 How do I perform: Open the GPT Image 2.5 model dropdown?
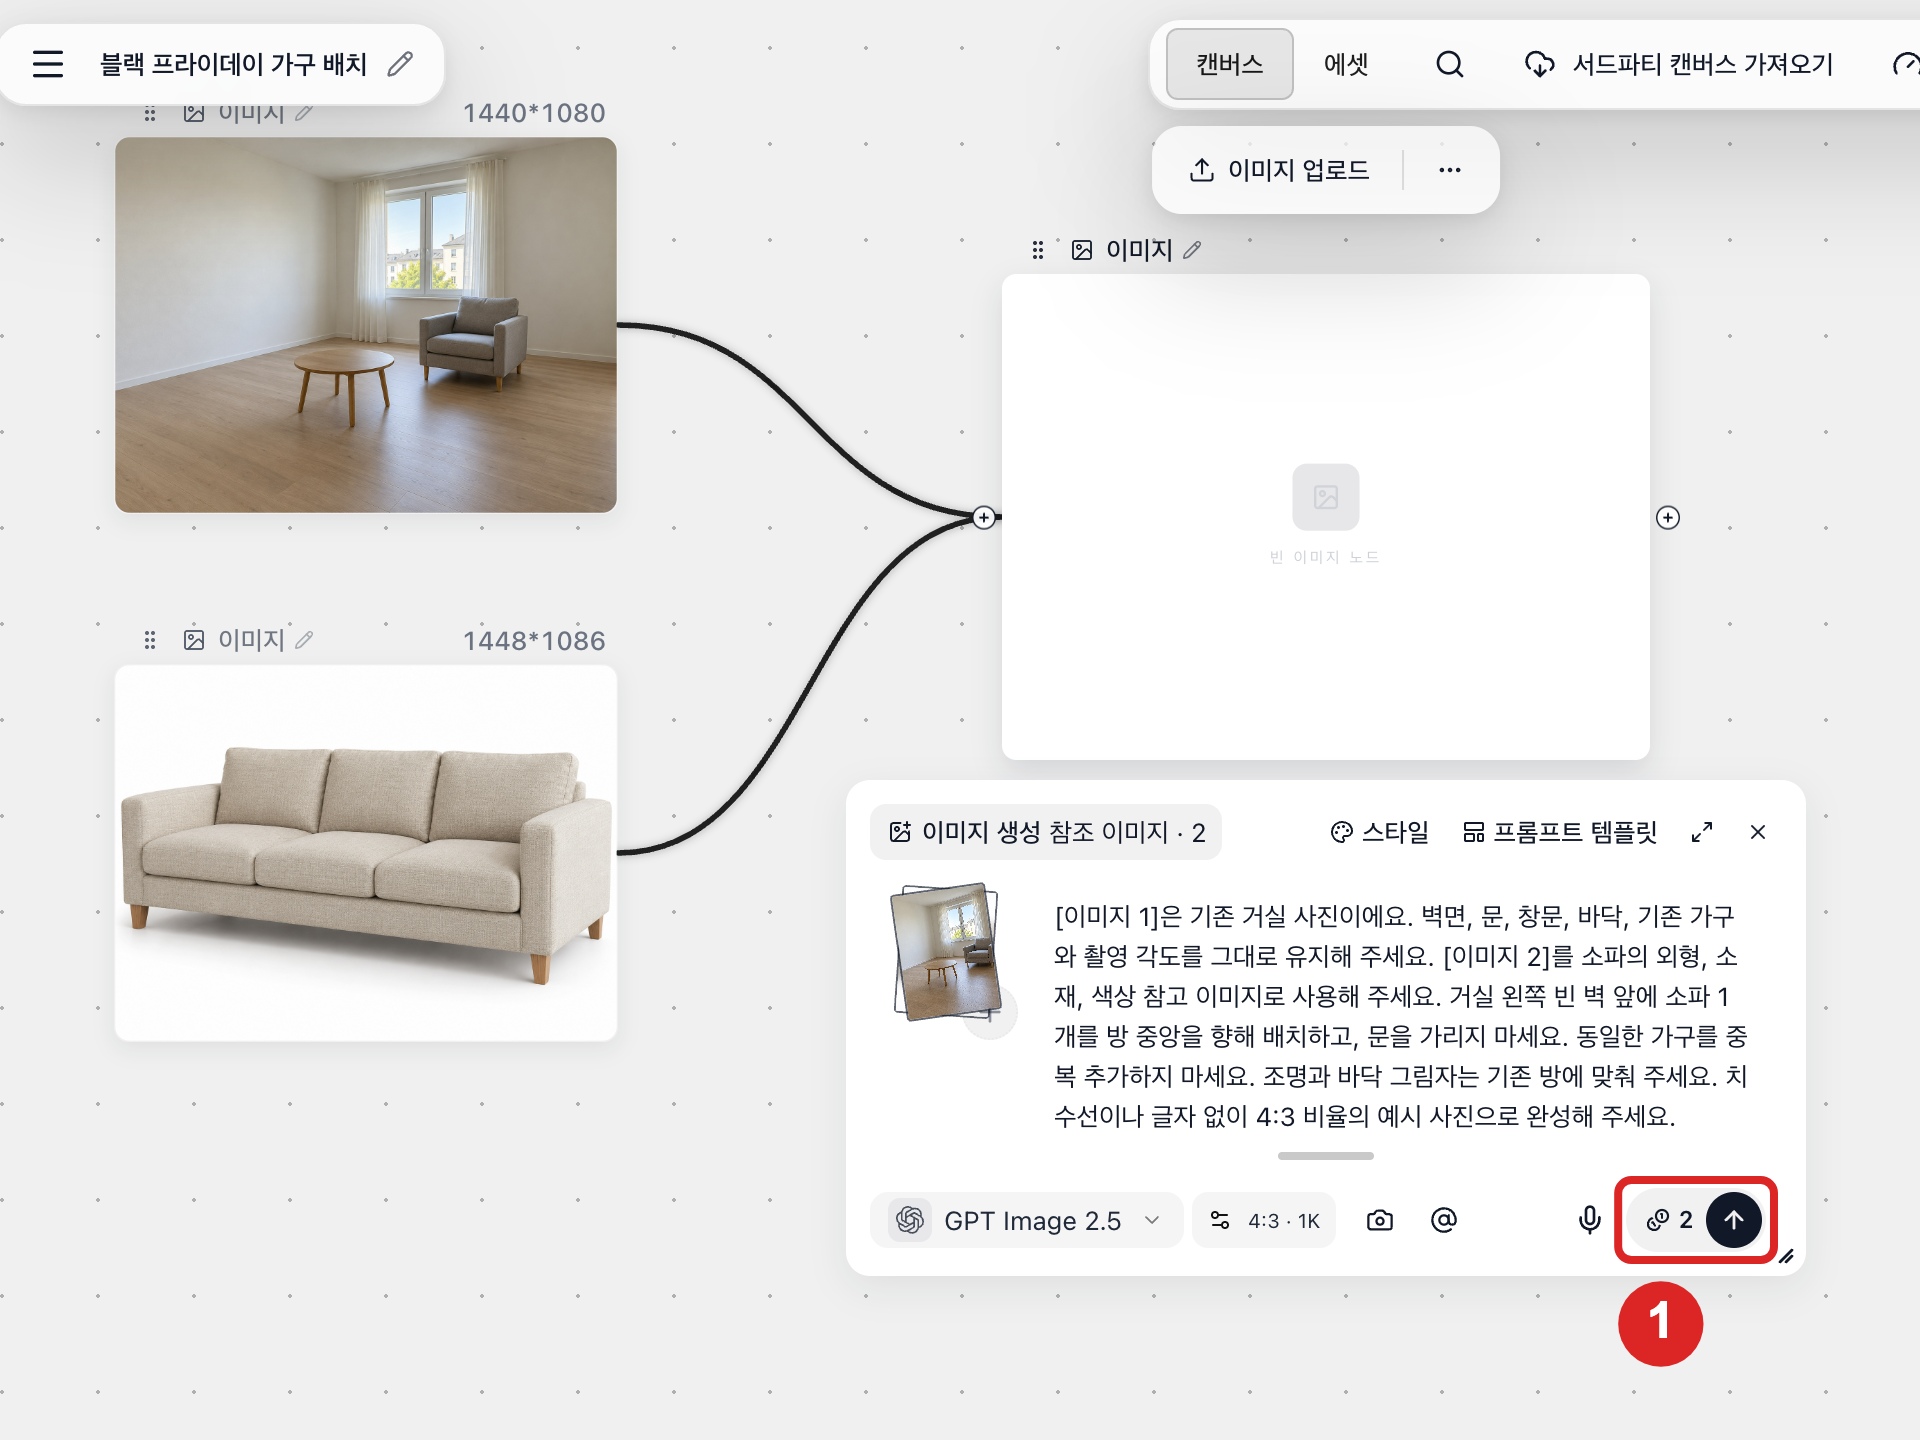pos(1027,1220)
